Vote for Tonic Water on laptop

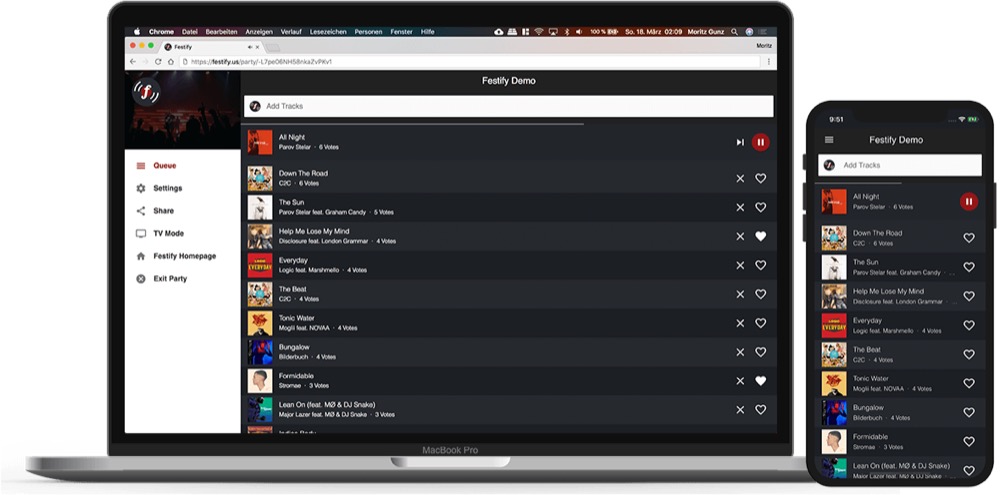[x=760, y=323]
